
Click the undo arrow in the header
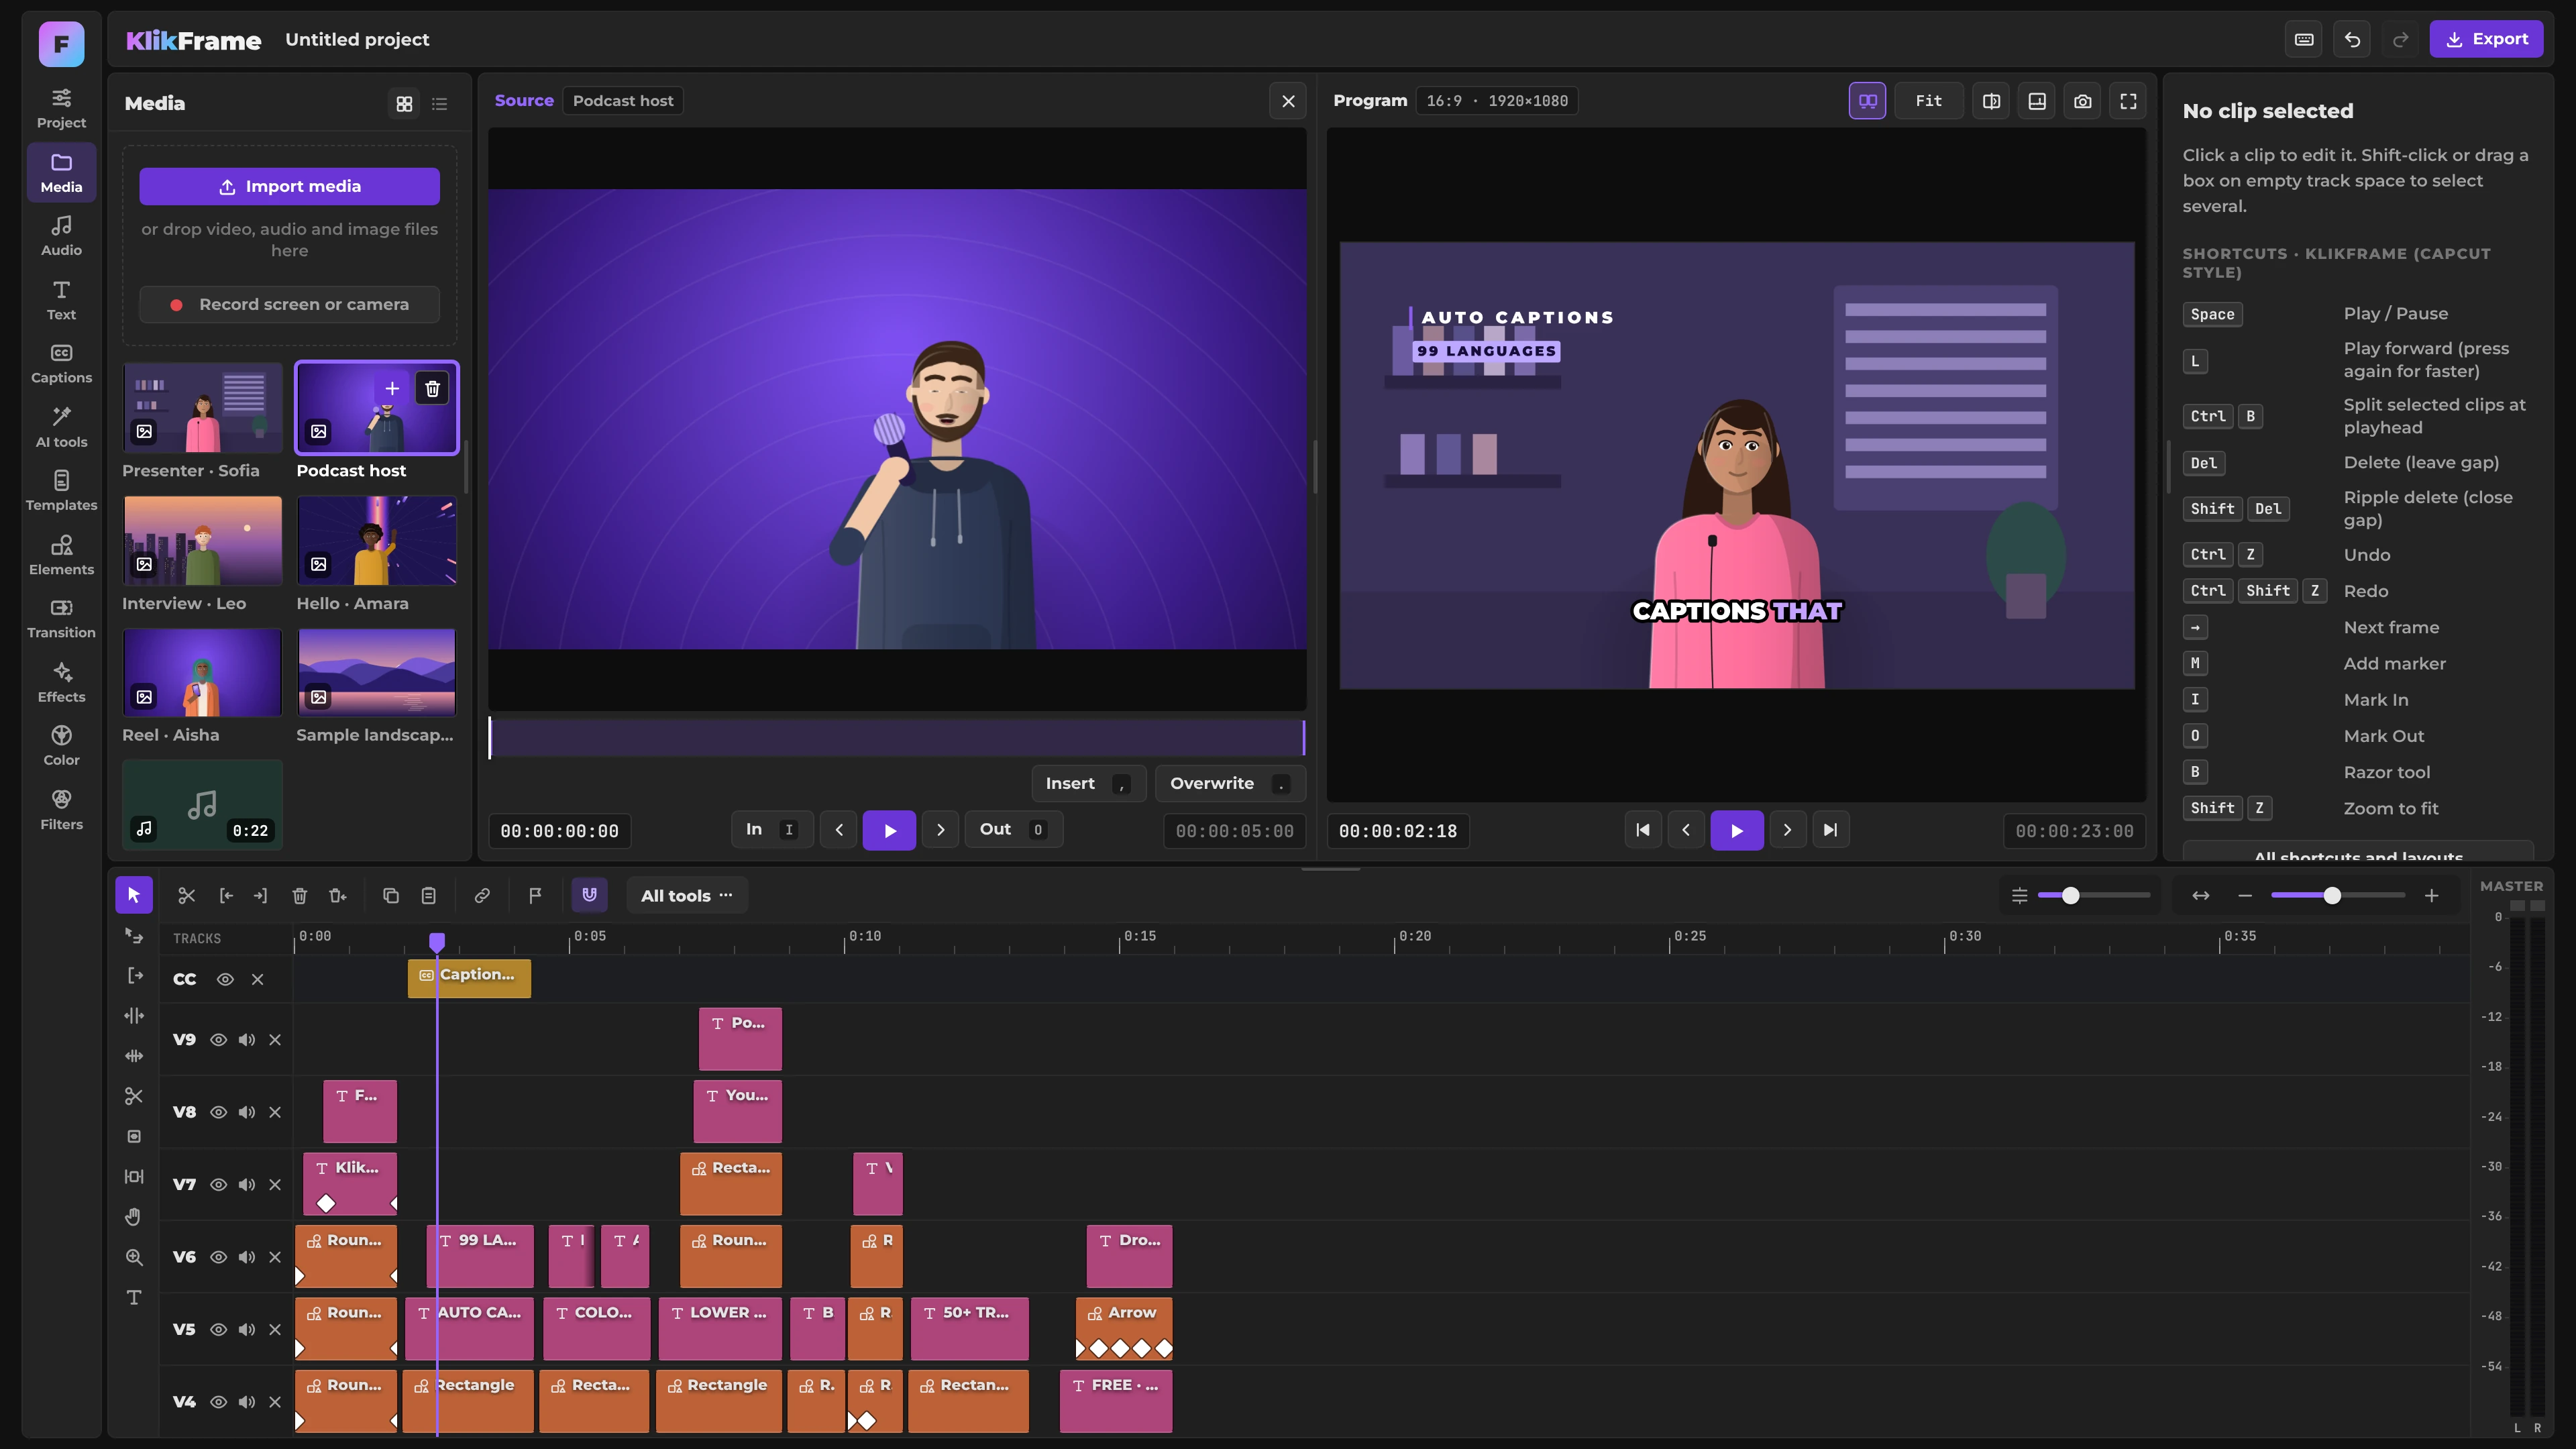pyautogui.click(x=2352, y=39)
